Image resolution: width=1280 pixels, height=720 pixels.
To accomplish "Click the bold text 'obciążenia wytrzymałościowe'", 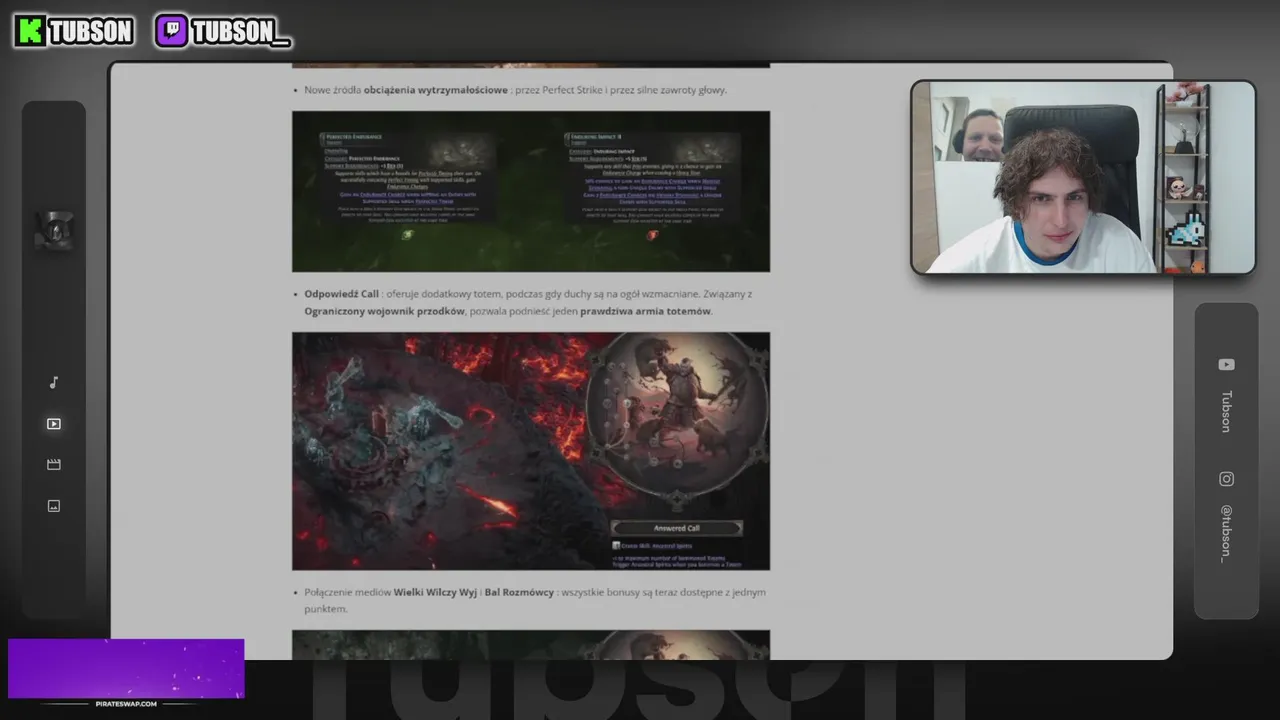I will click(436, 90).
